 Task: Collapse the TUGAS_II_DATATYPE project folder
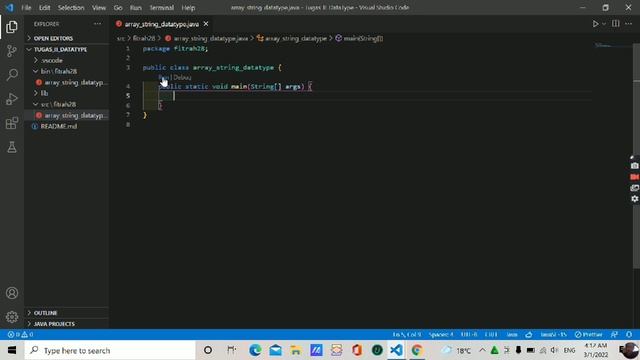67,49
